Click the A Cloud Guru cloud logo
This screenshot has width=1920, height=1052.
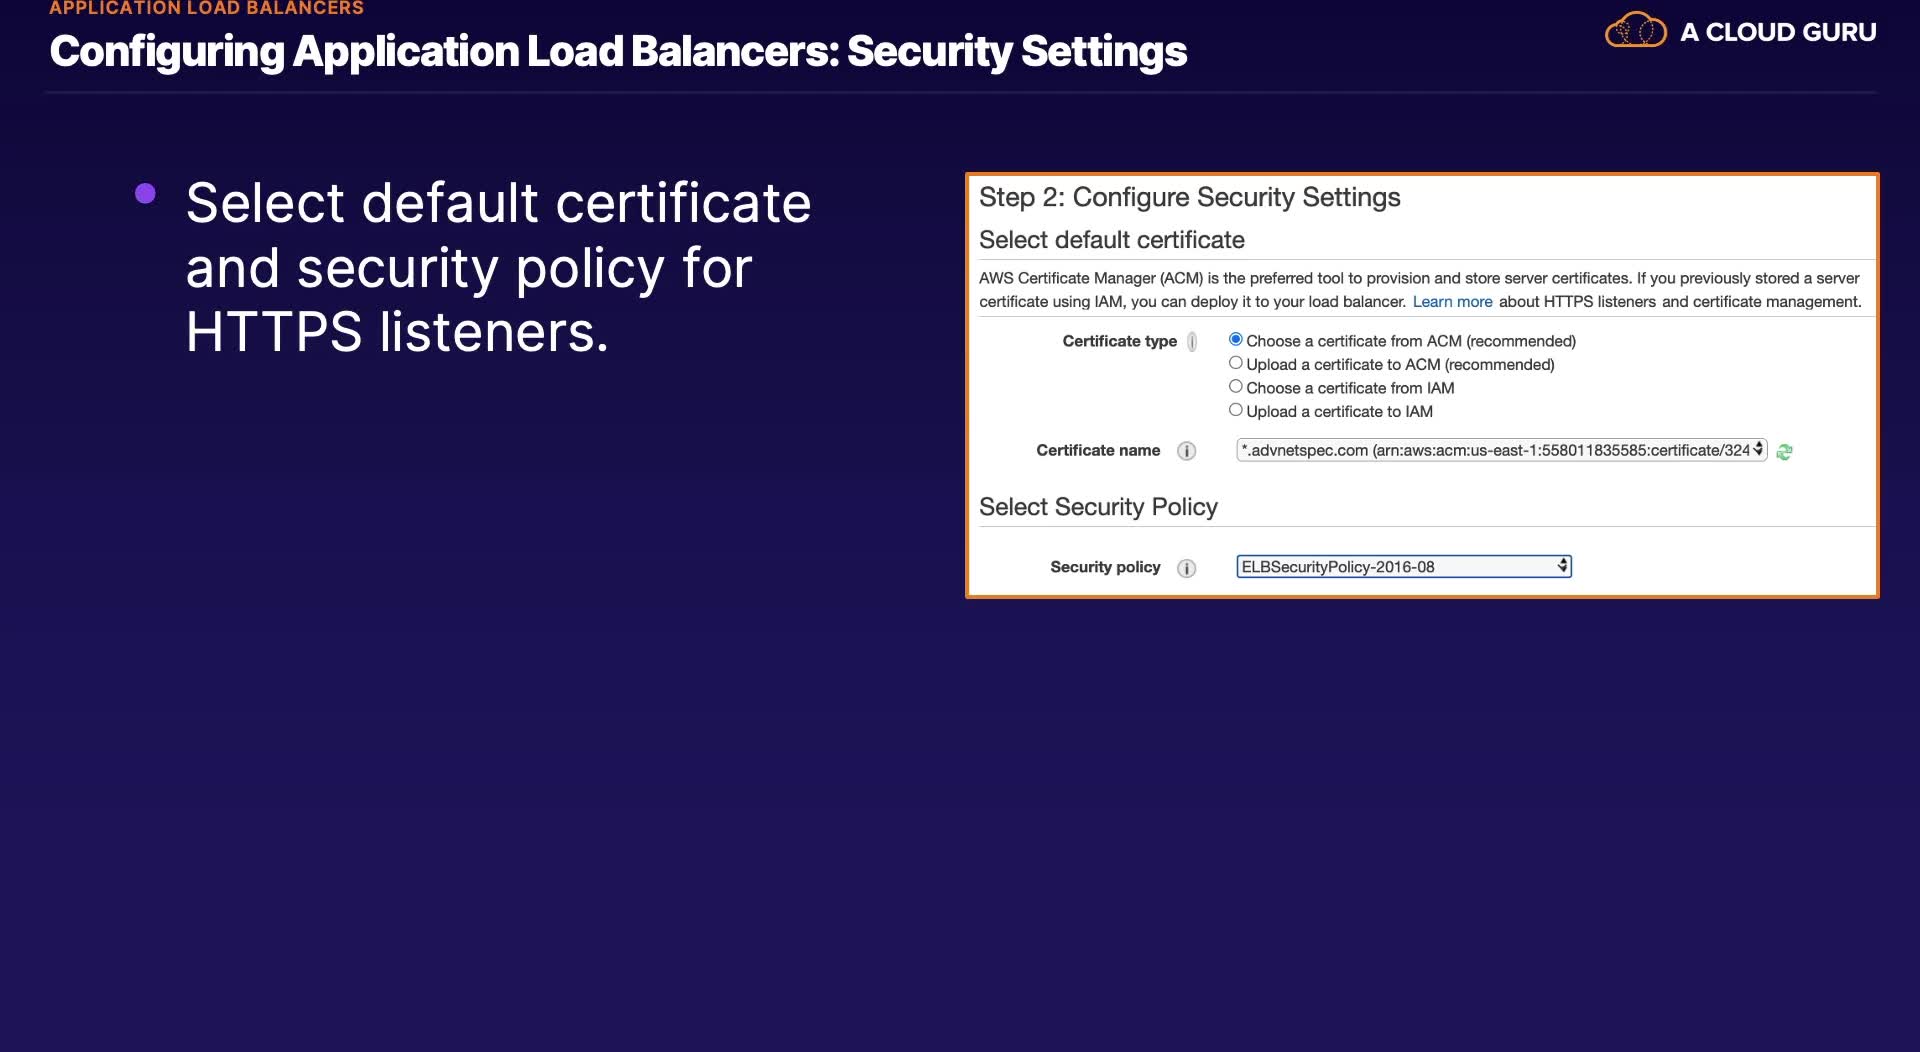click(x=1635, y=31)
